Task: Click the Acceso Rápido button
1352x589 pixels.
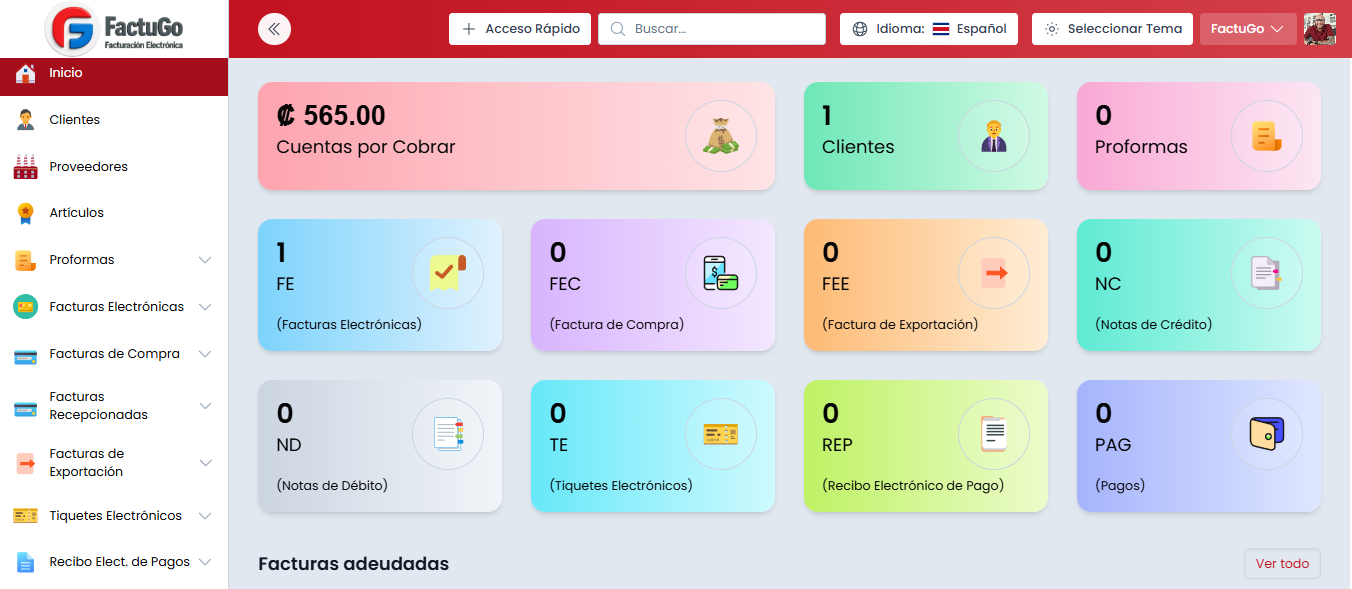Action: 520,29
